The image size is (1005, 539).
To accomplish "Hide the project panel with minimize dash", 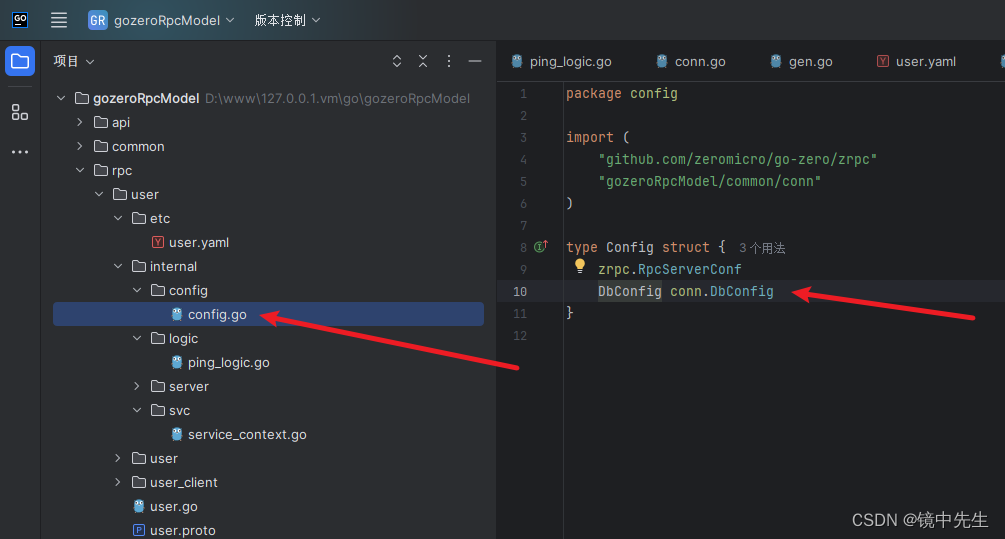I will 475,62.
